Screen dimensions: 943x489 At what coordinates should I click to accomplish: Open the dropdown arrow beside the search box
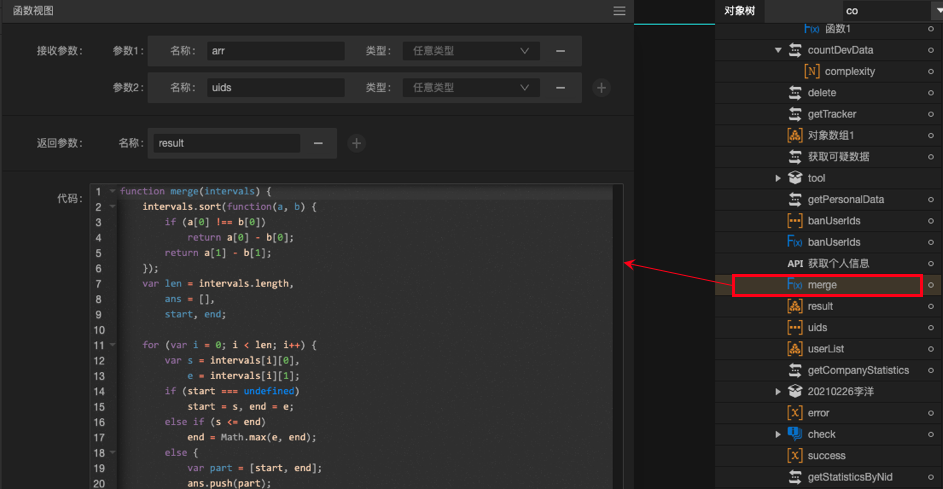(936, 10)
